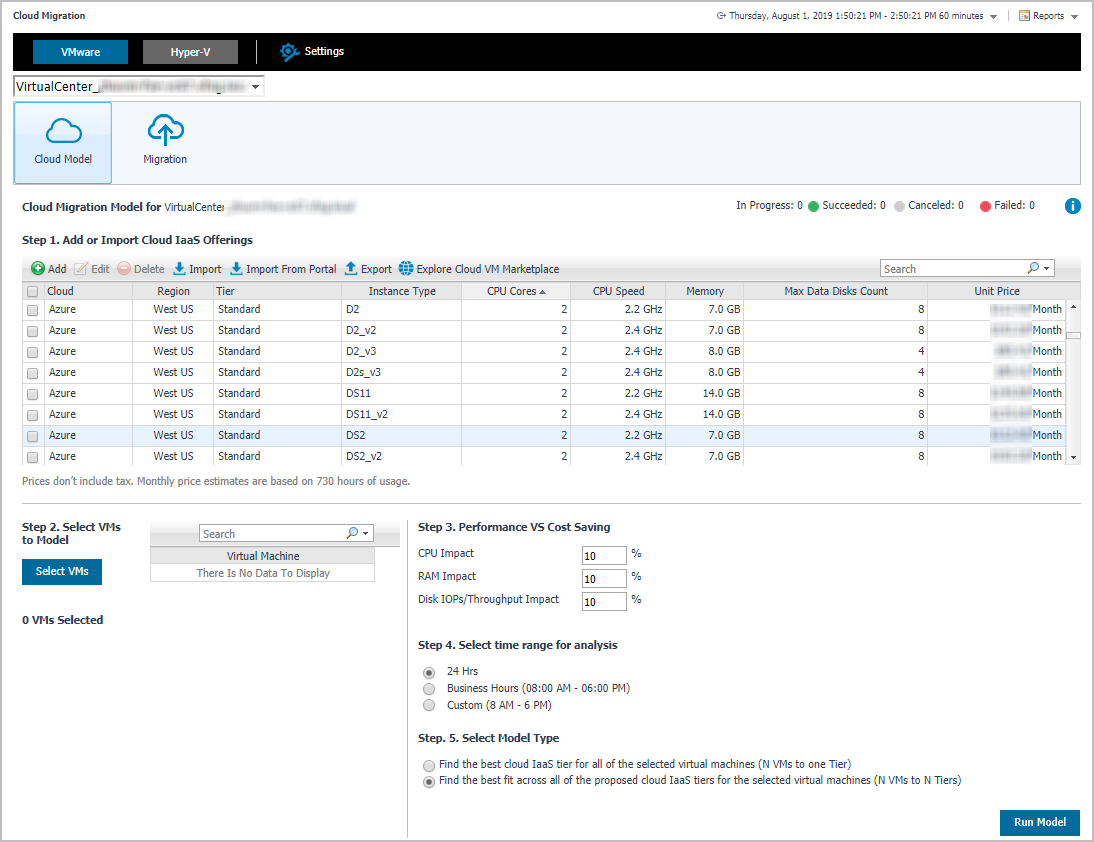Click the Run Model button
The width and height of the screenshot is (1094, 842).
(x=1040, y=822)
